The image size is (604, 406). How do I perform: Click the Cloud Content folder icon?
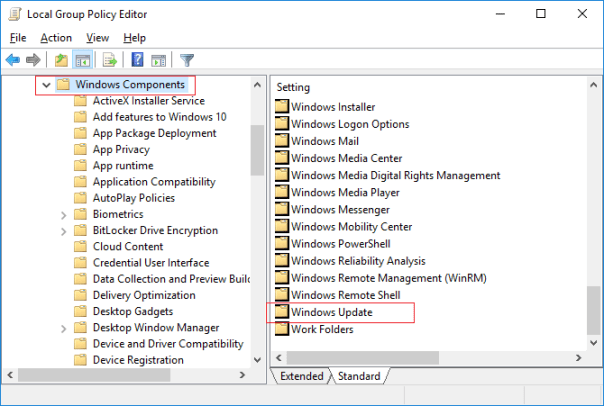[80, 247]
